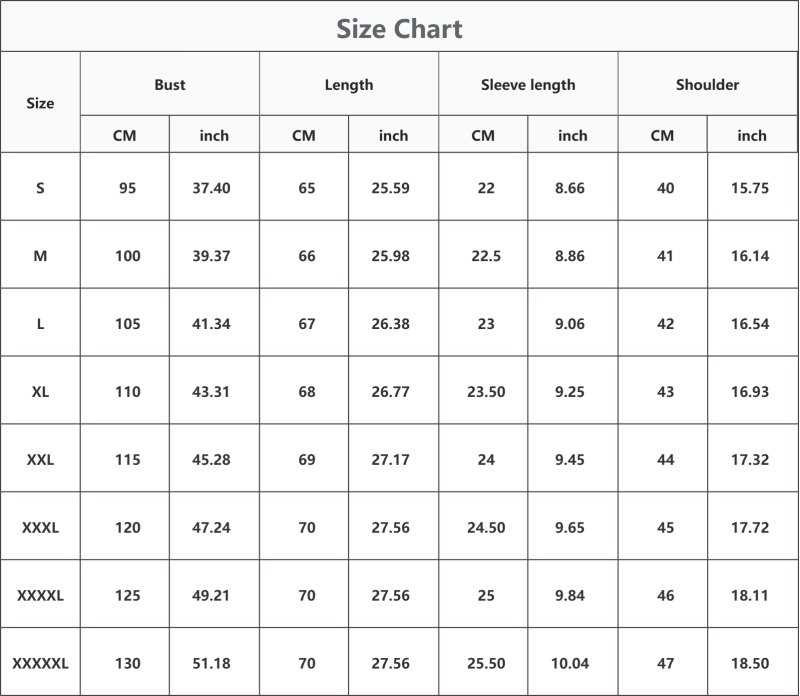800x696 pixels.
Task: Click length inch value 26.38
Action: pos(390,324)
